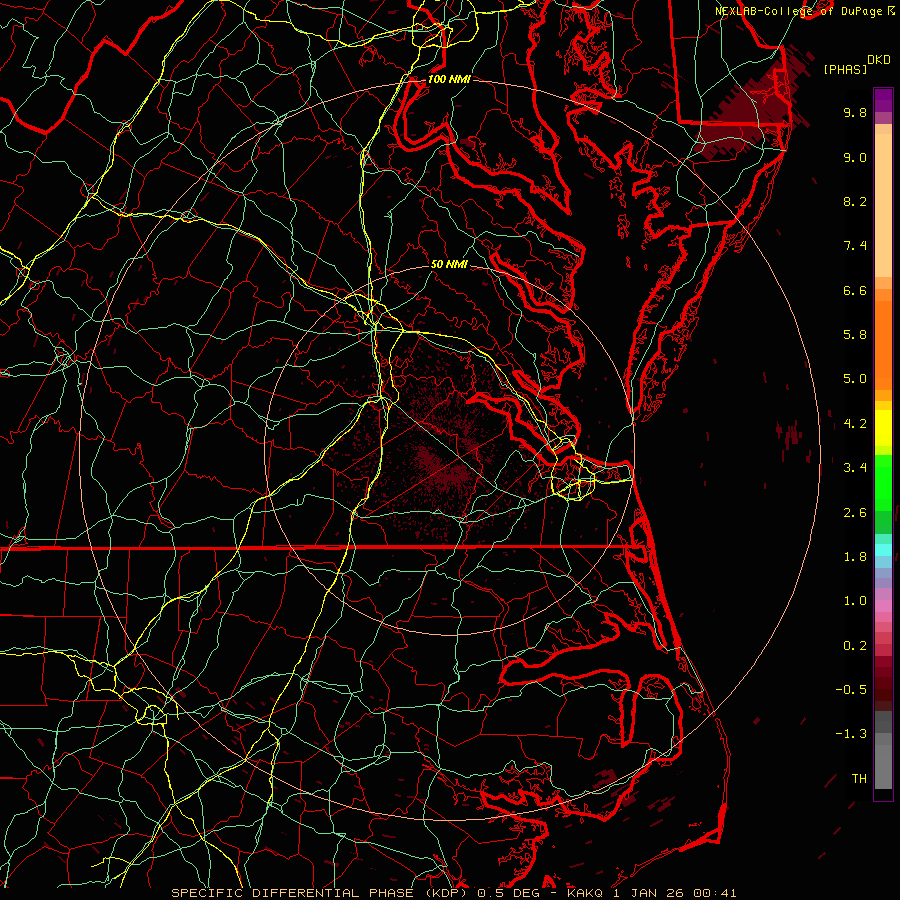
Task: Click the 00:41 timestamp
Action: tap(715, 893)
